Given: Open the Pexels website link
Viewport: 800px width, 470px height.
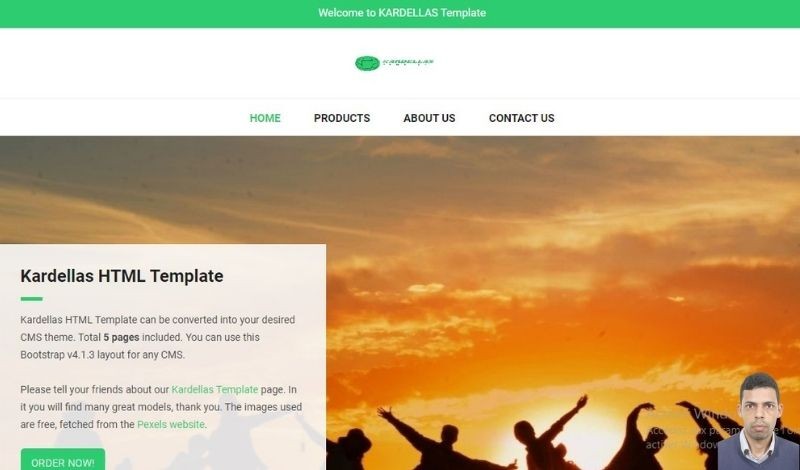Looking at the screenshot, I should 171,424.
